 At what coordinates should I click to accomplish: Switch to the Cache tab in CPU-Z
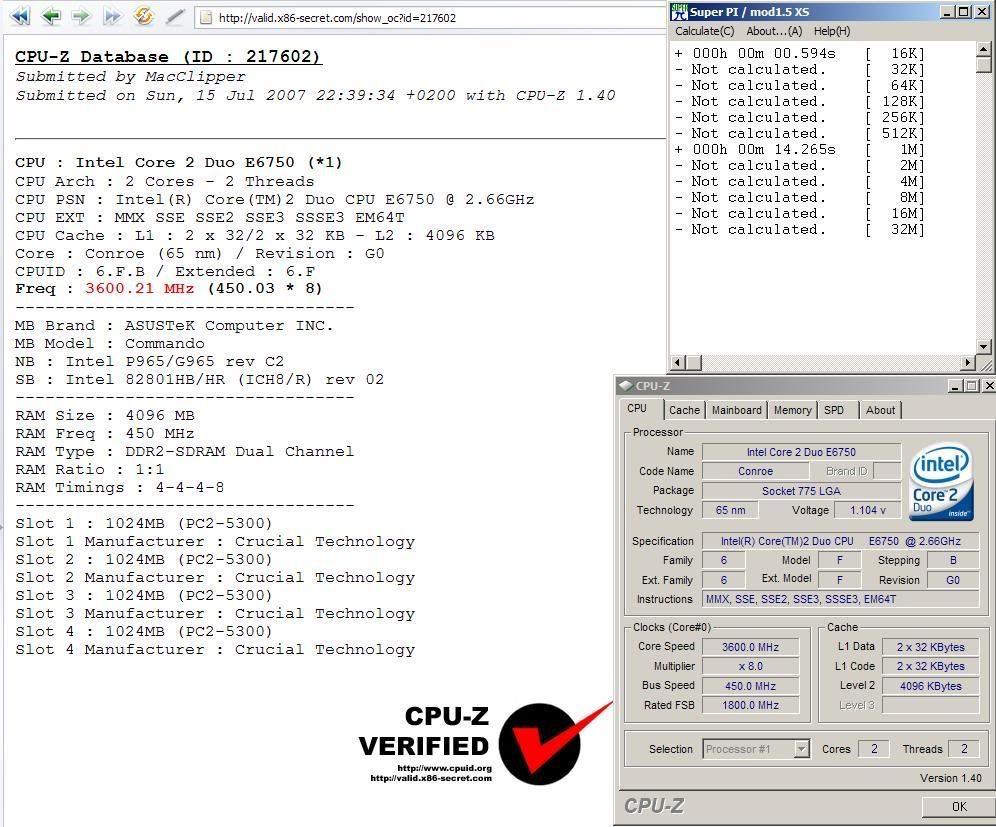coord(684,410)
